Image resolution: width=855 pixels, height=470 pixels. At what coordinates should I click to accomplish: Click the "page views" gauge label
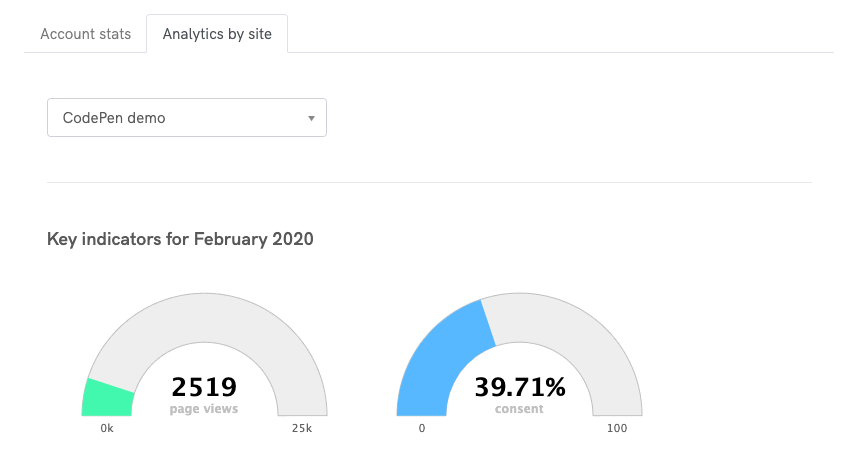point(204,408)
